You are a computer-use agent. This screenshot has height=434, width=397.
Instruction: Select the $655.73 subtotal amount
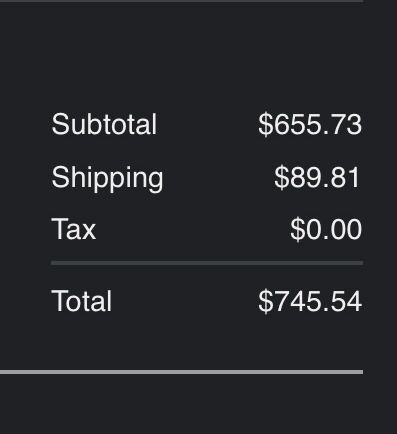tap(310, 124)
